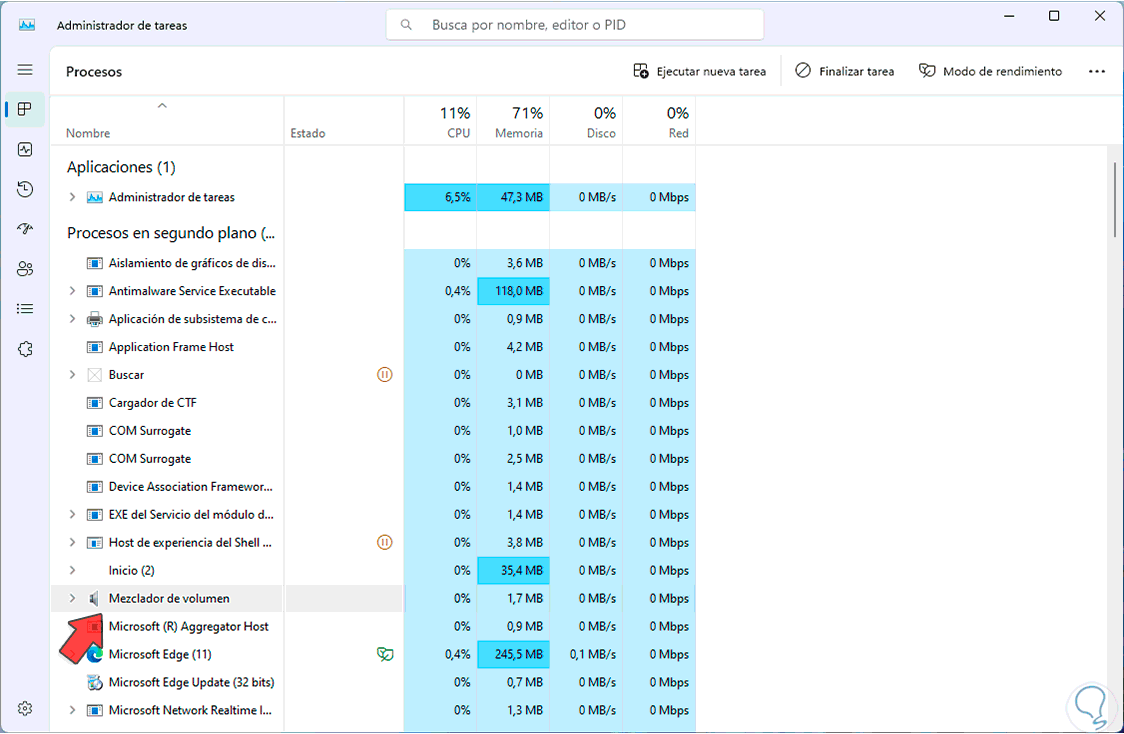
Task: Click the Administrador de tareas process icon
Action: coord(95,197)
